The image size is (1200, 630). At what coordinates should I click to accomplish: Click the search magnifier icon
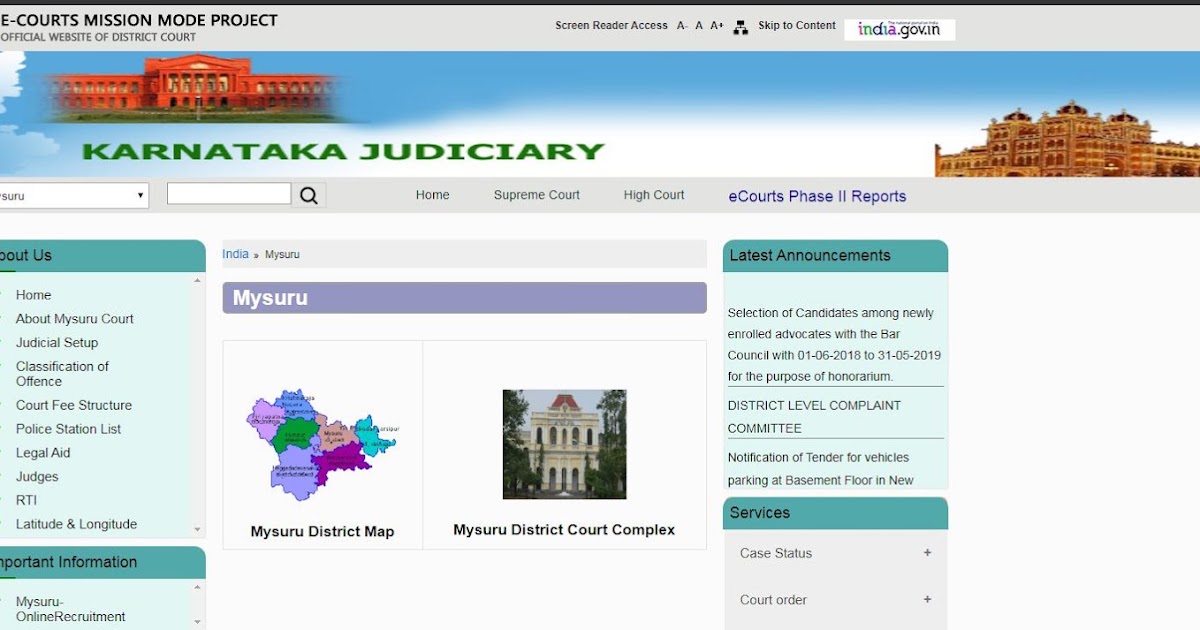tap(309, 194)
